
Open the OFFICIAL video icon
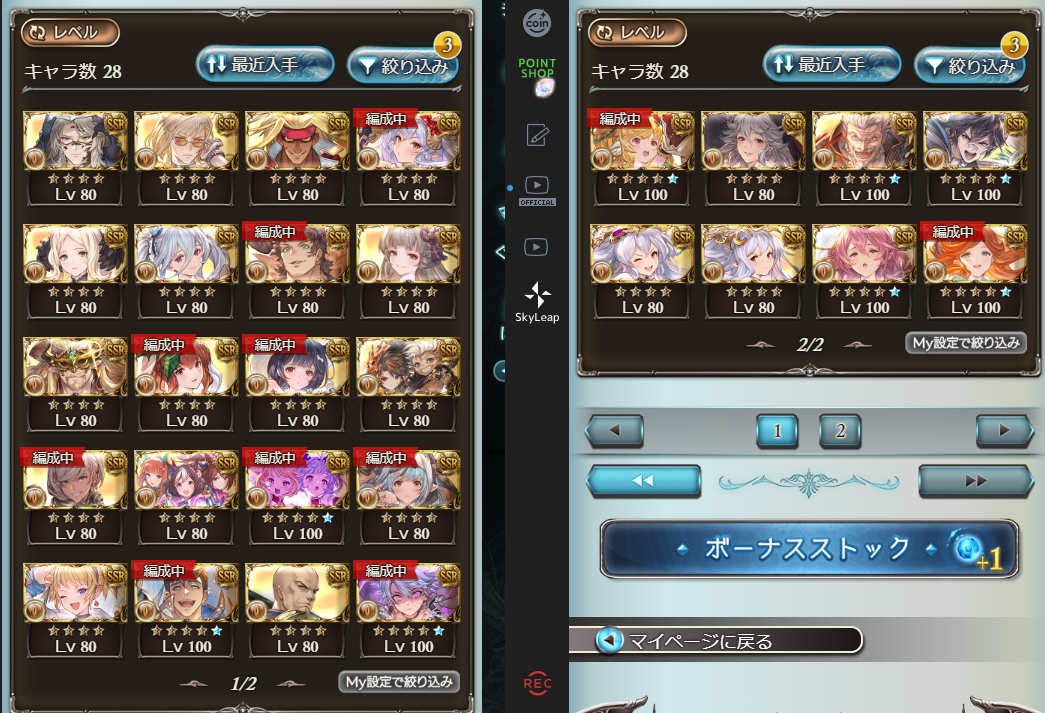point(537,191)
